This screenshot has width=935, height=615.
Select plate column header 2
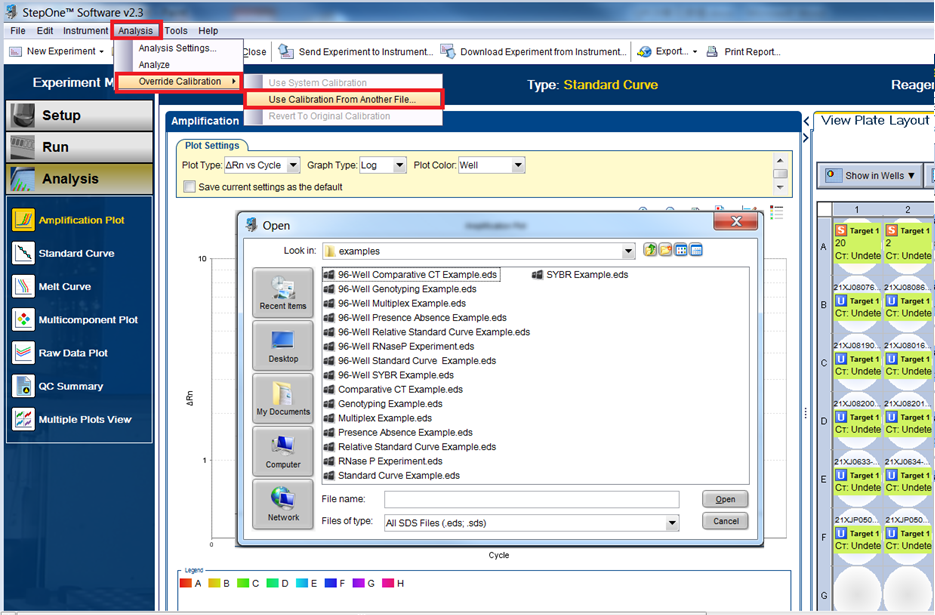[x=908, y=209]
